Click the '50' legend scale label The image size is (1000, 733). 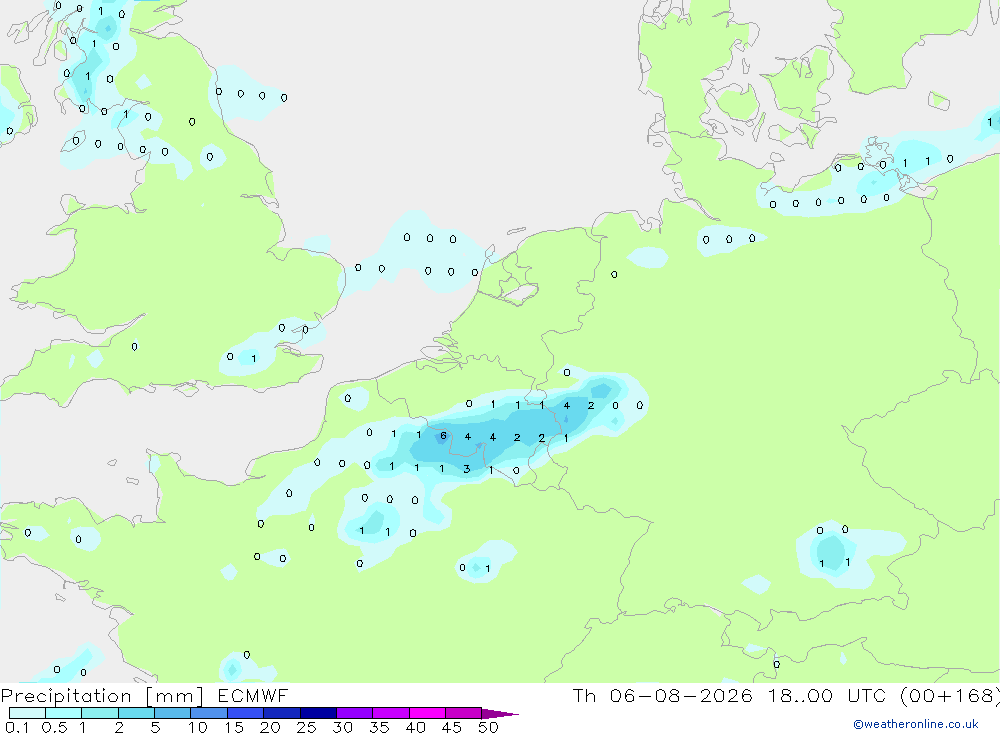pyautogui.click(x=488, y=727)
